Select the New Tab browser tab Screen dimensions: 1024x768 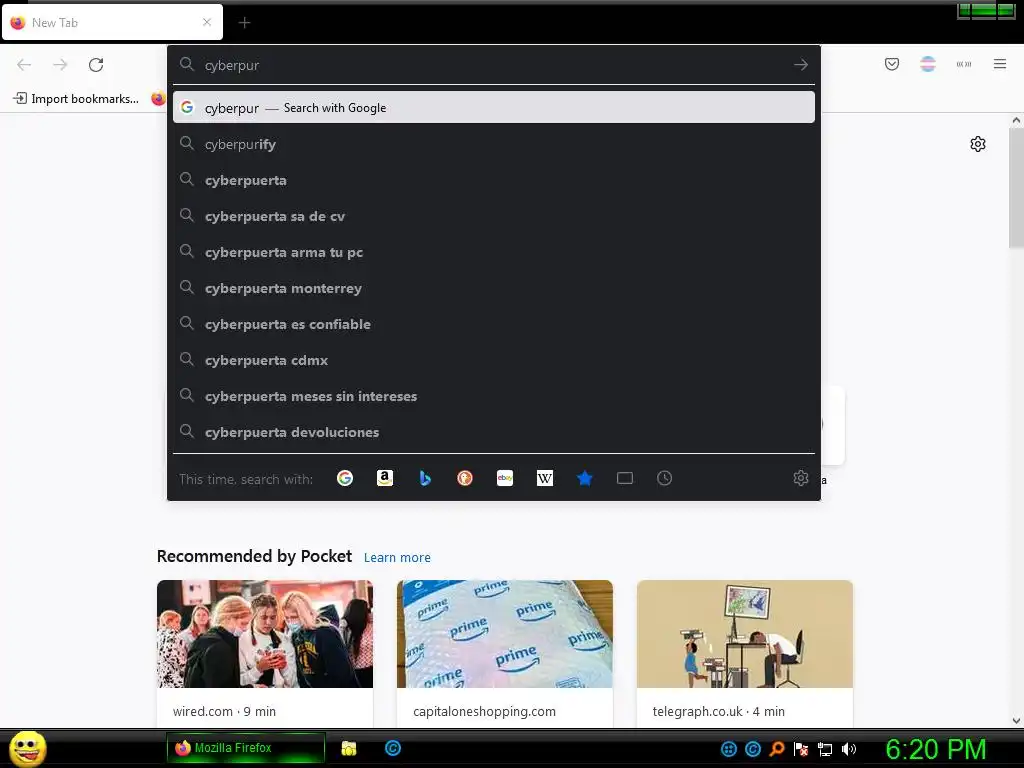112,22
